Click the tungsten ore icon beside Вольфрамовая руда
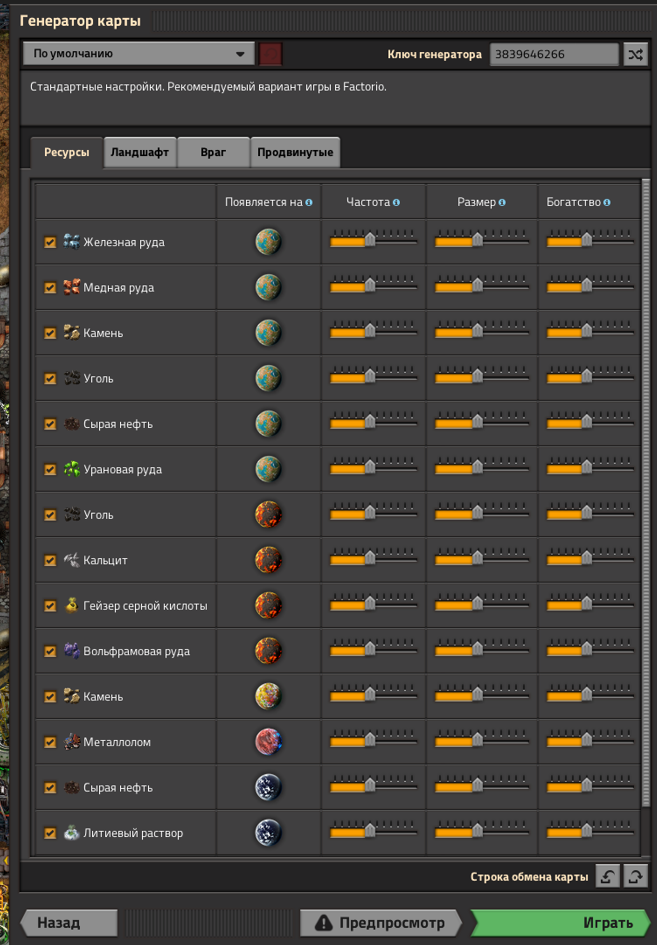657x945 pixels. click(72, 651)
